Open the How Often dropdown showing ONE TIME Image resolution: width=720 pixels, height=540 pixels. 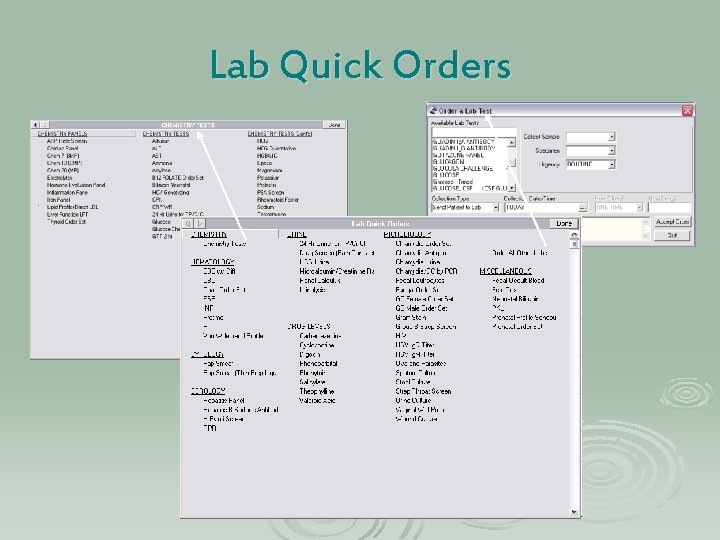click(x=640, y=208)
